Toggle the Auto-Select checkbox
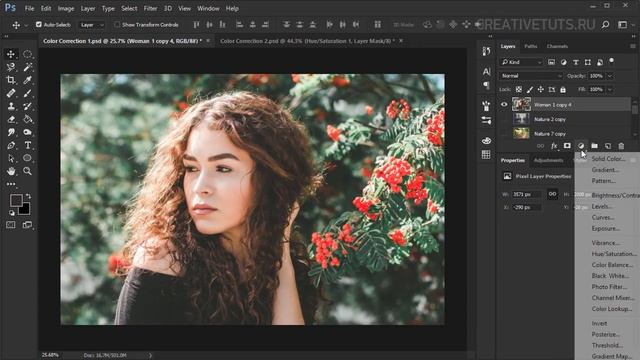Image resolution: width=640 pixels, height=360 pixels. 39,24
